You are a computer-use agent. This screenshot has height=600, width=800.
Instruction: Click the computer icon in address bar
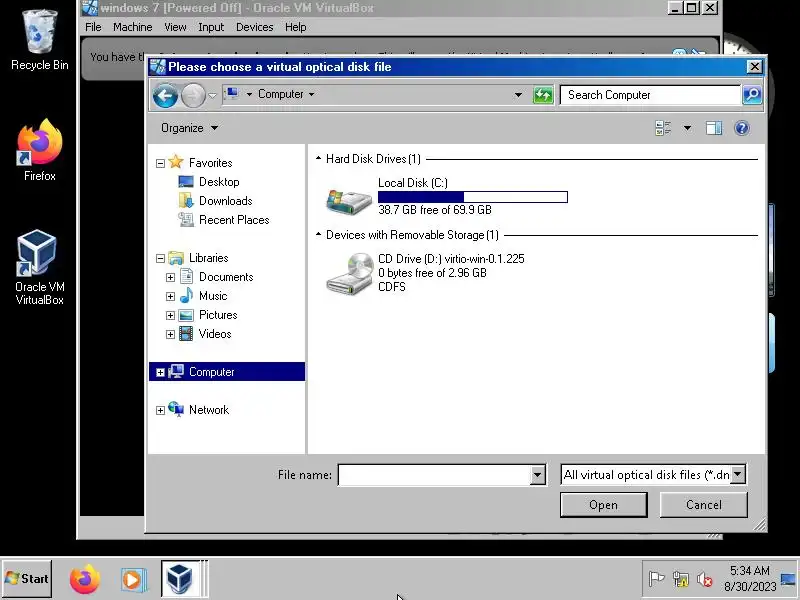pos(233,94)
